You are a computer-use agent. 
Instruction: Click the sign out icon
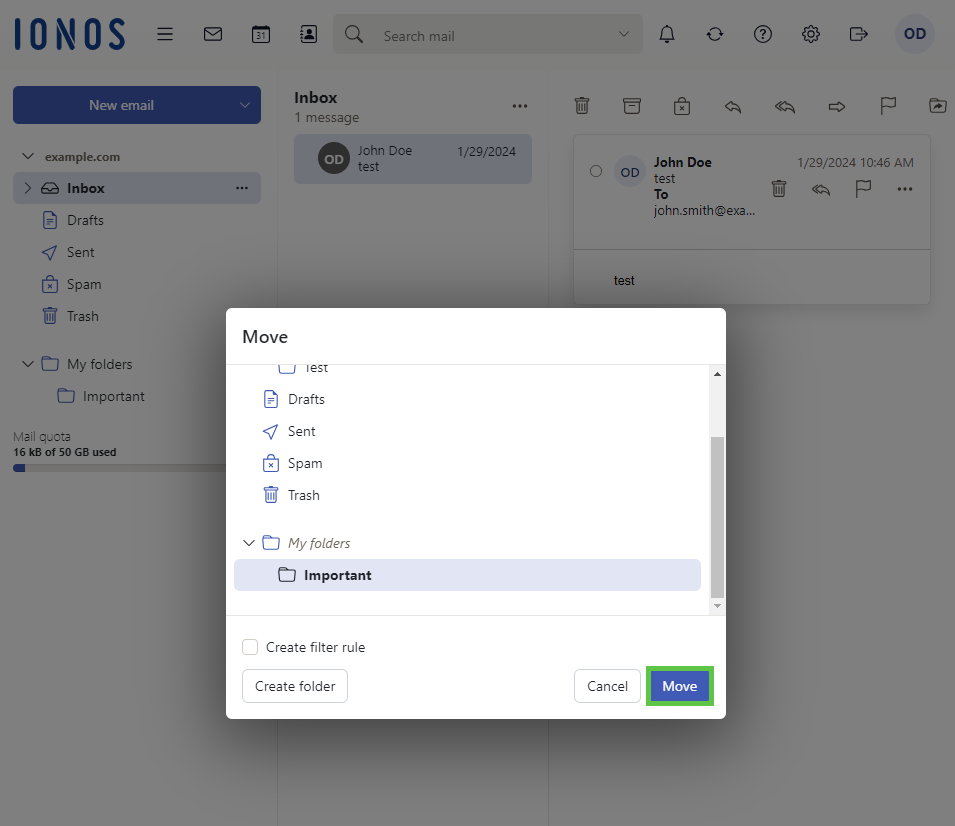pos(858,34)
